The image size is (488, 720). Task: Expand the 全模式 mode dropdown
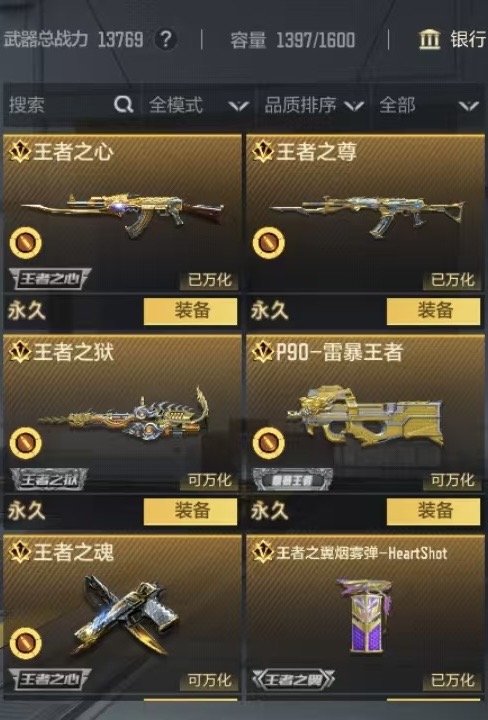(198, 105)
